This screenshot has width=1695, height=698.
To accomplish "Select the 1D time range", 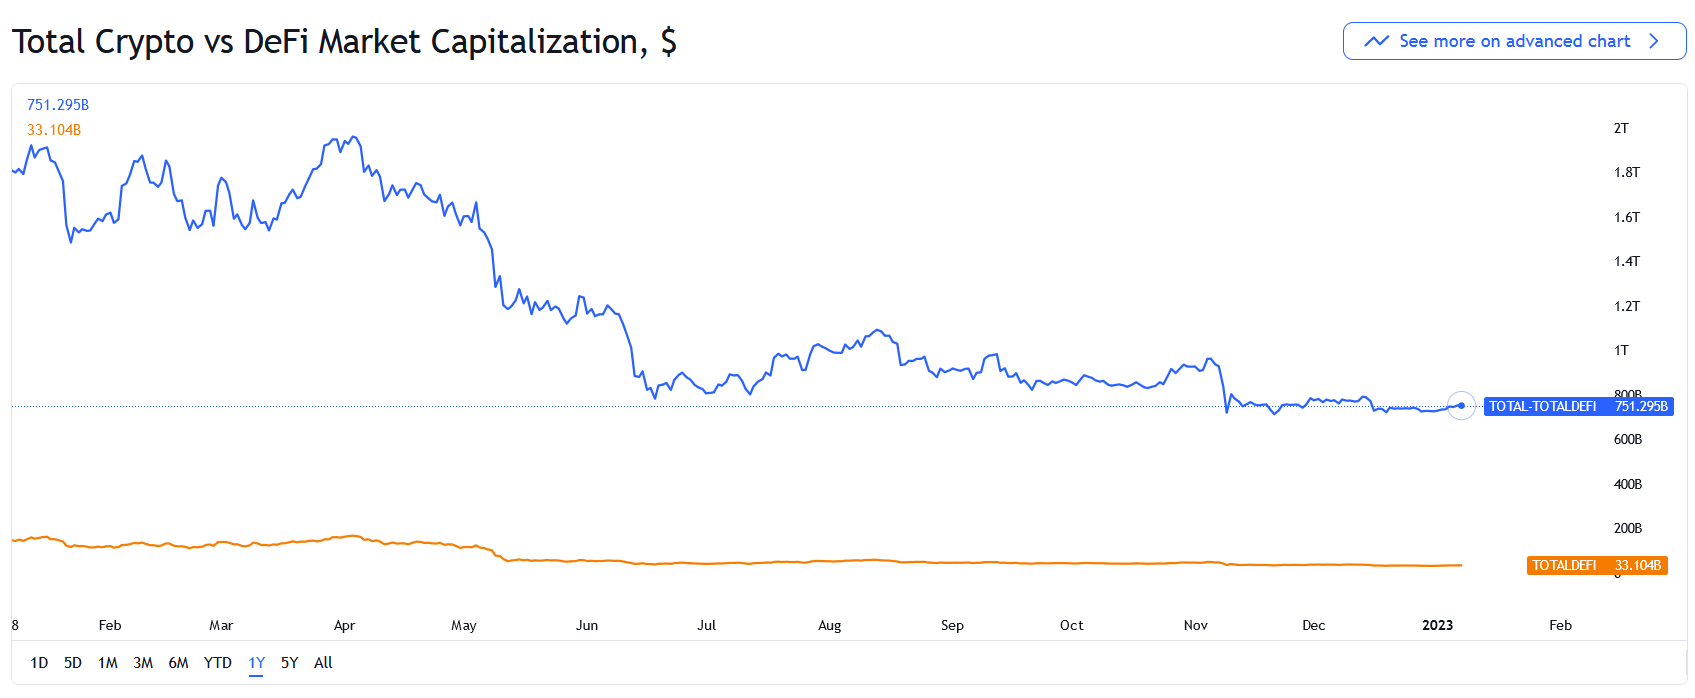I will [39, 663].
